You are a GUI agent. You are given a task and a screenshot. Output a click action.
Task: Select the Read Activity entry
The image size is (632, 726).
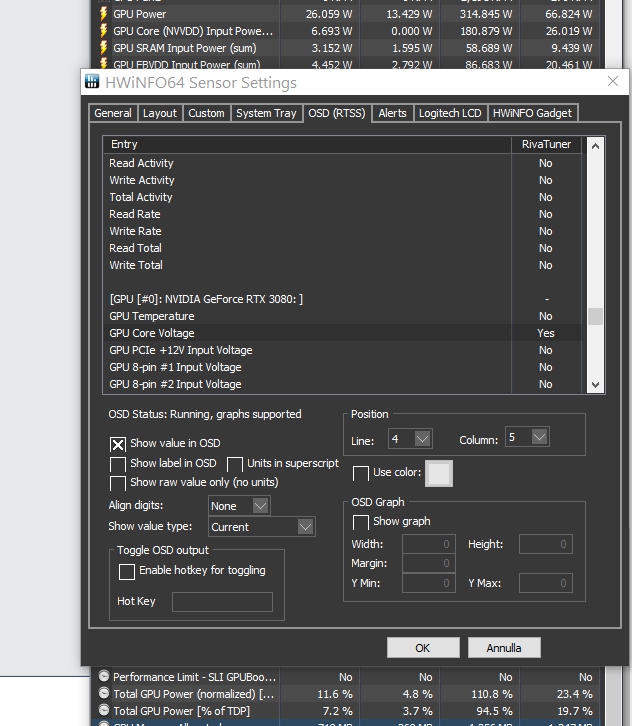click(343, 163)
